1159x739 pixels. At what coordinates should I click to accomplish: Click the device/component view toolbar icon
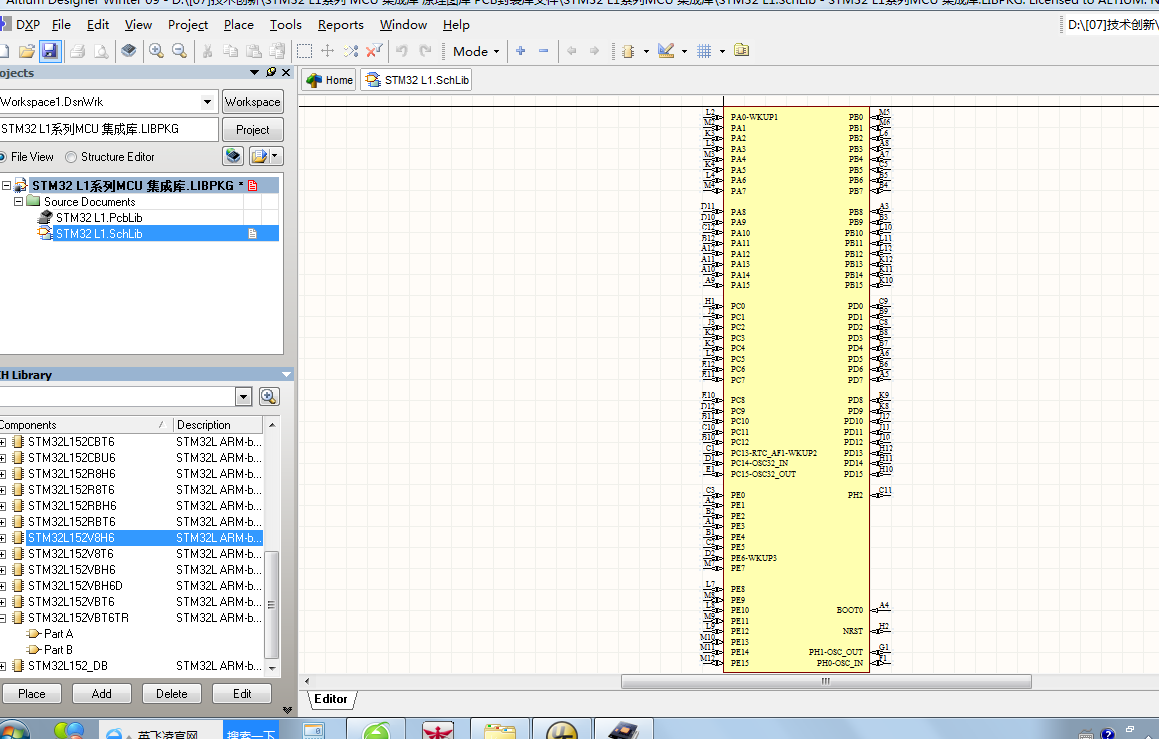[129, 51]
